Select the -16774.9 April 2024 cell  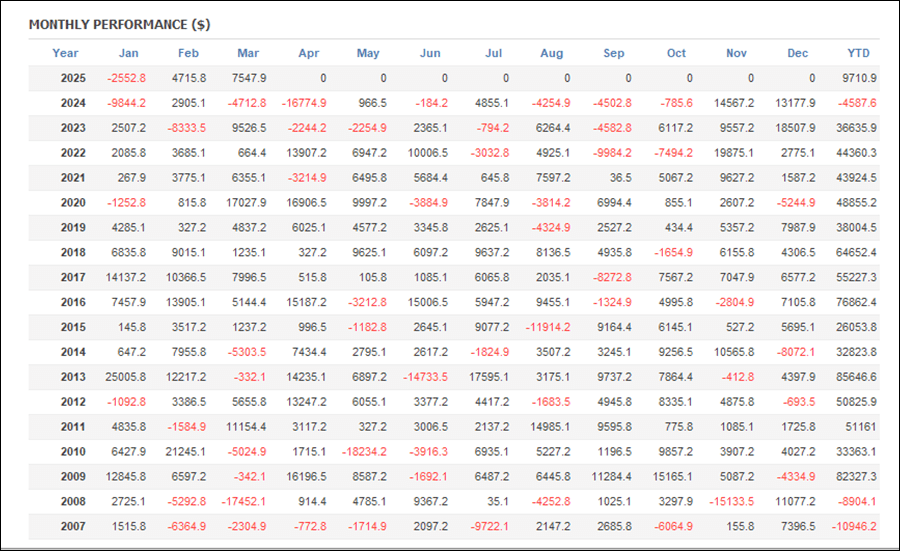[x=303, y=103]
